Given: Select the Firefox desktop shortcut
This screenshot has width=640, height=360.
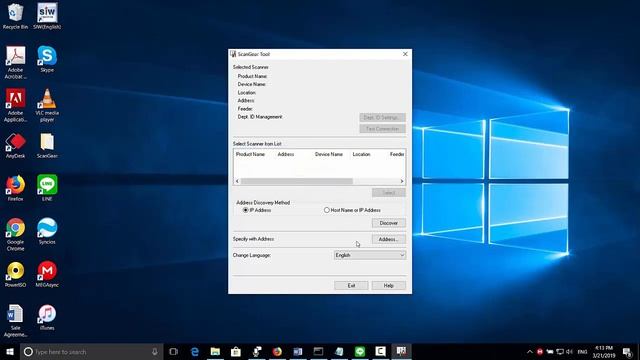Looking at the screenshot, I should [x=15, y=188].
